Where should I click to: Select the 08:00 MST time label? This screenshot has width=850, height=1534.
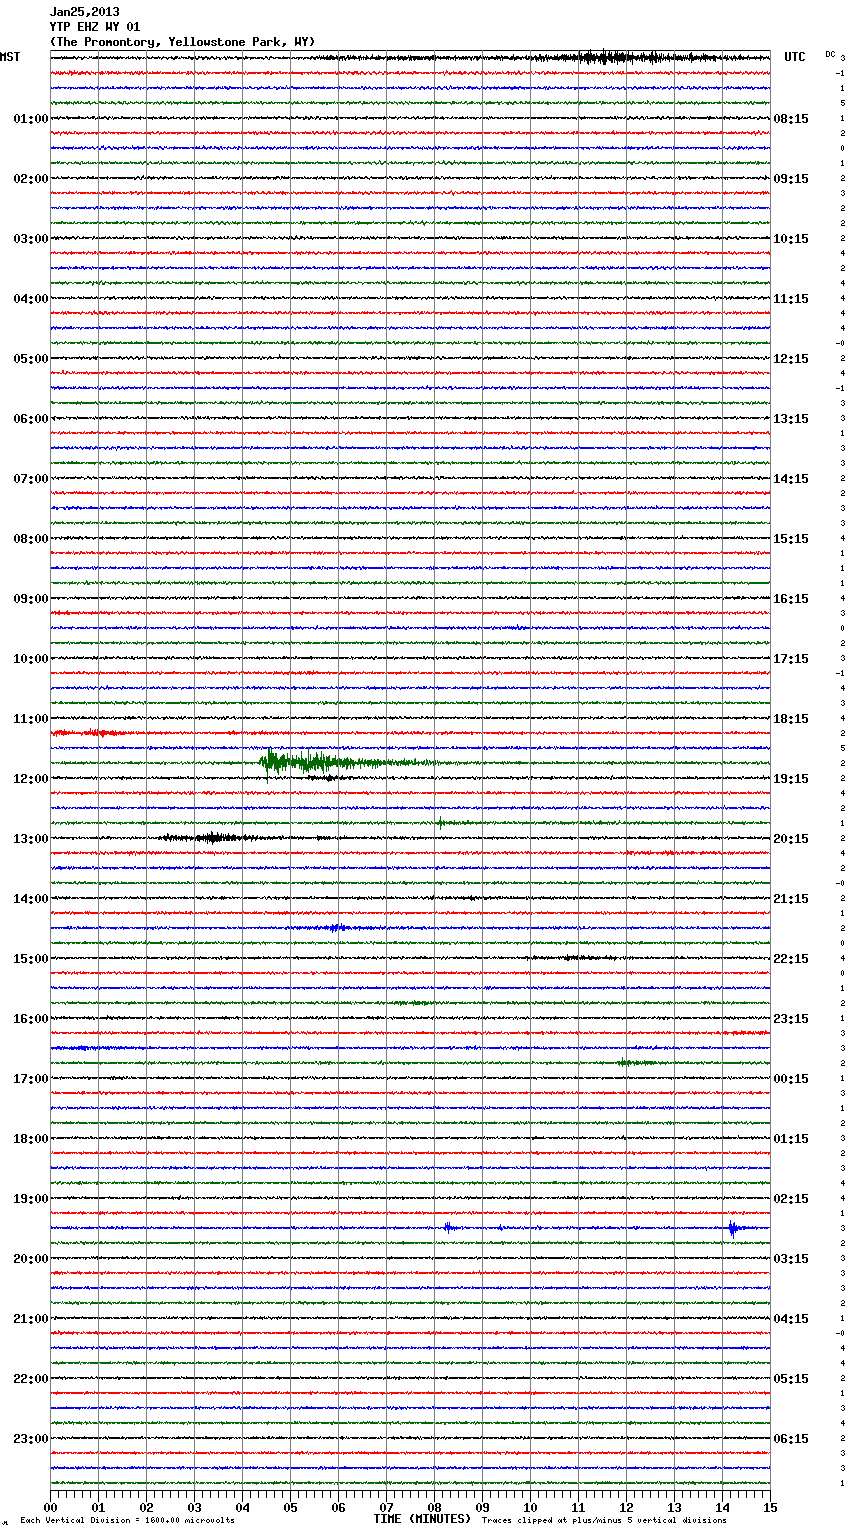[31, 539]
